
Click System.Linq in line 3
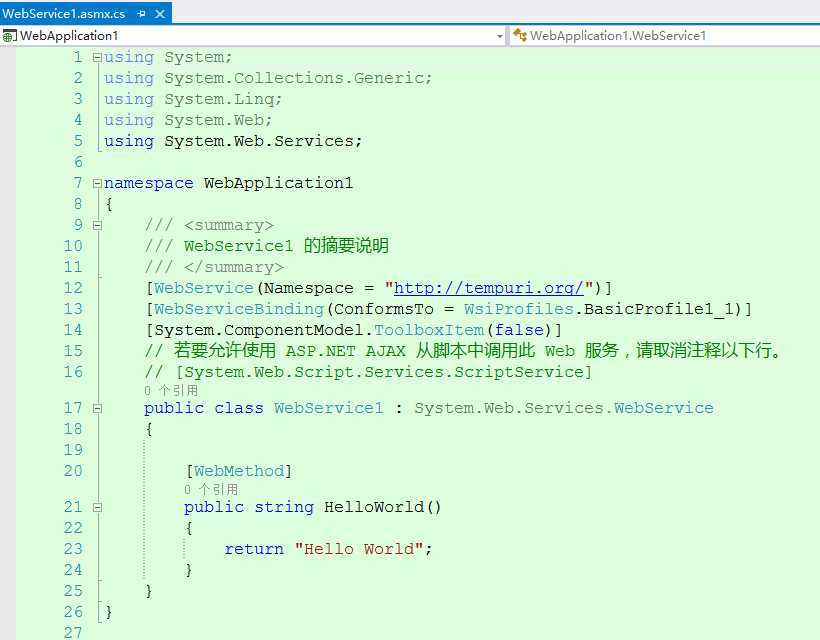pos(219,99)
